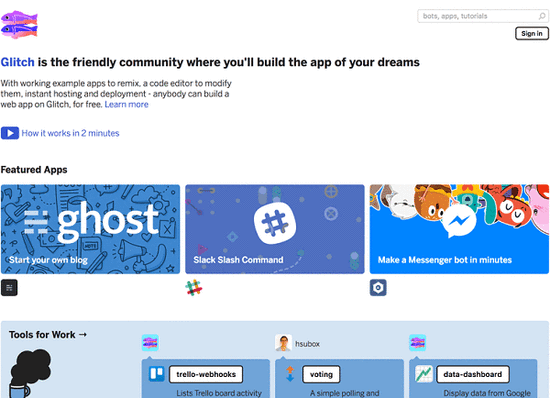Follow the Learn more link

[x=126, y=104]
